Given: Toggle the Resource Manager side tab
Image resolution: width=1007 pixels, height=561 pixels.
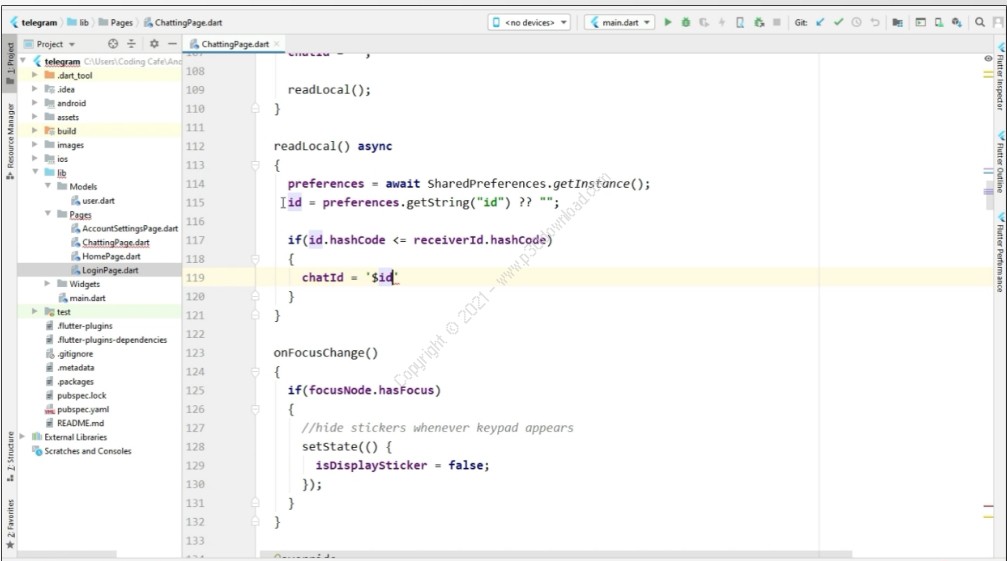Looking at the screenshot, I should 10,141.
